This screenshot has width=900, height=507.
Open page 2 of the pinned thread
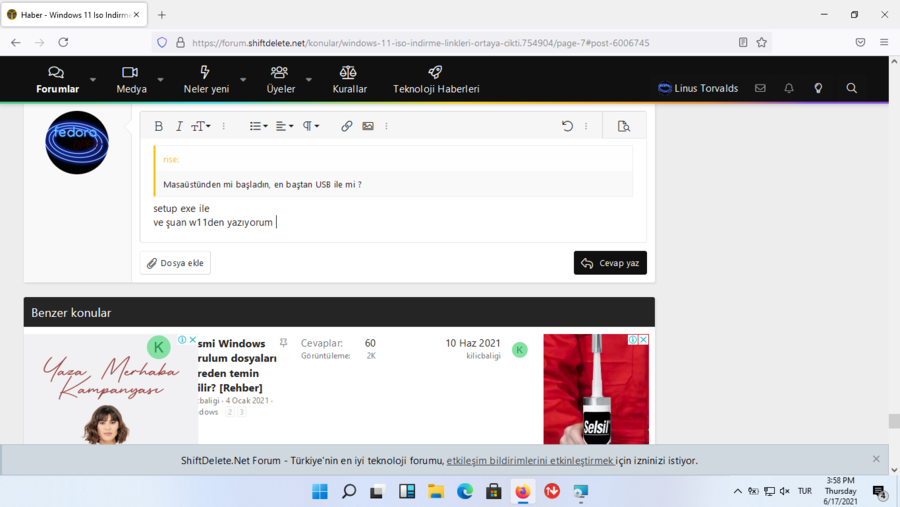click(x=230, y=412)
